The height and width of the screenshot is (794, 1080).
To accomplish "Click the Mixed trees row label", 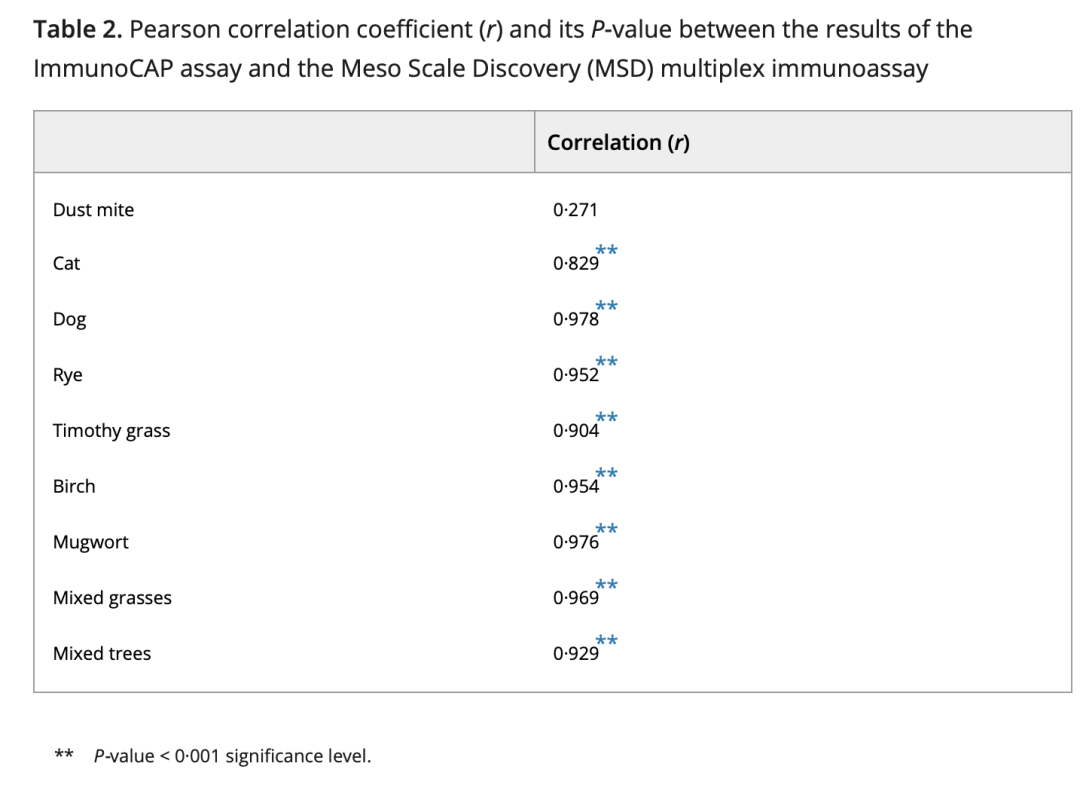I will pyautogui.click(x=102, y=654).
